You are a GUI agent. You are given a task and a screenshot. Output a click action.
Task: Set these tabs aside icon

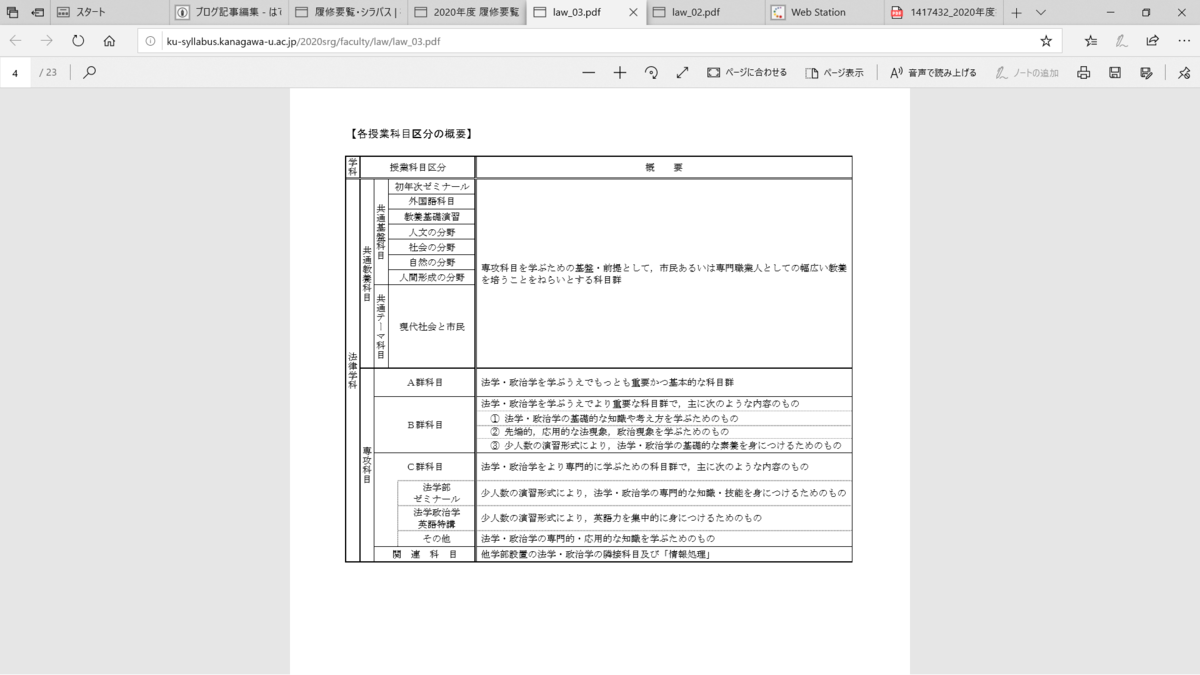38,12
